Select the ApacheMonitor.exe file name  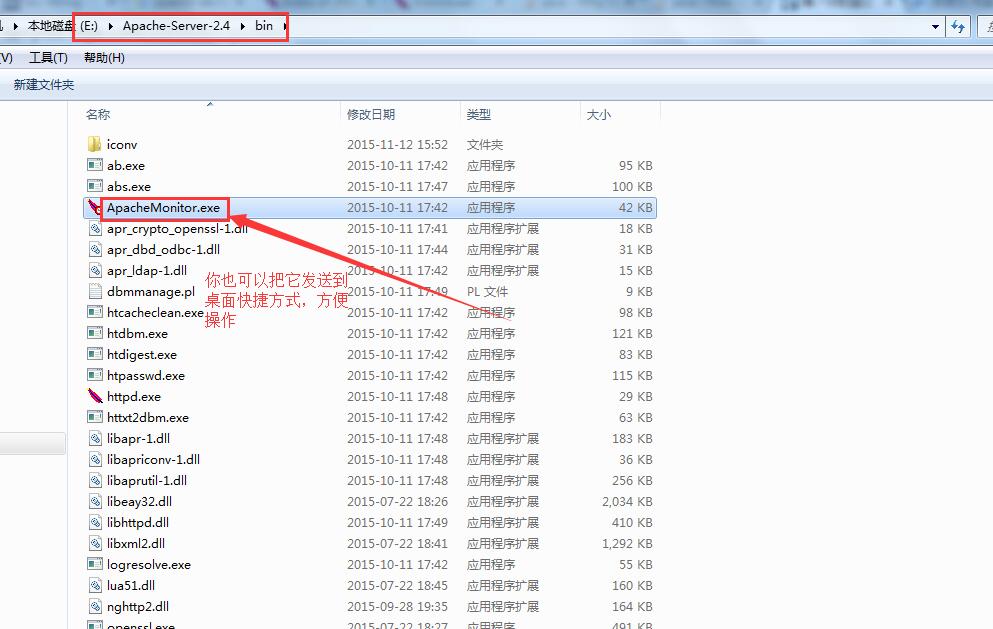click(163, 208)
